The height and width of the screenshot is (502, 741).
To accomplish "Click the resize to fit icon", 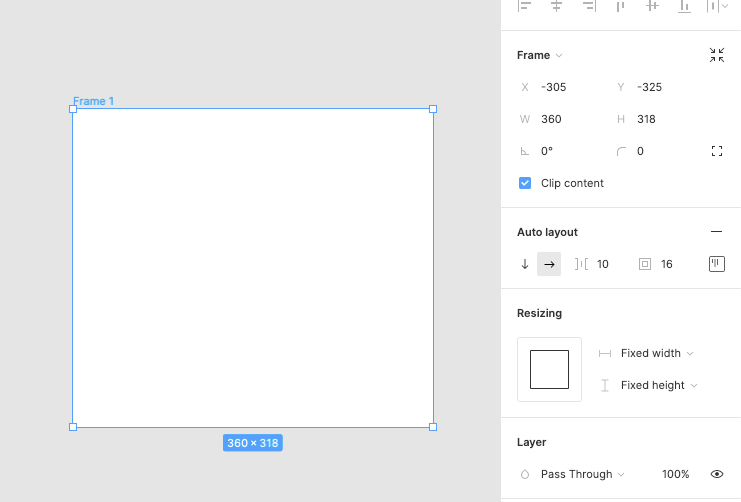I will pos(717,55).
